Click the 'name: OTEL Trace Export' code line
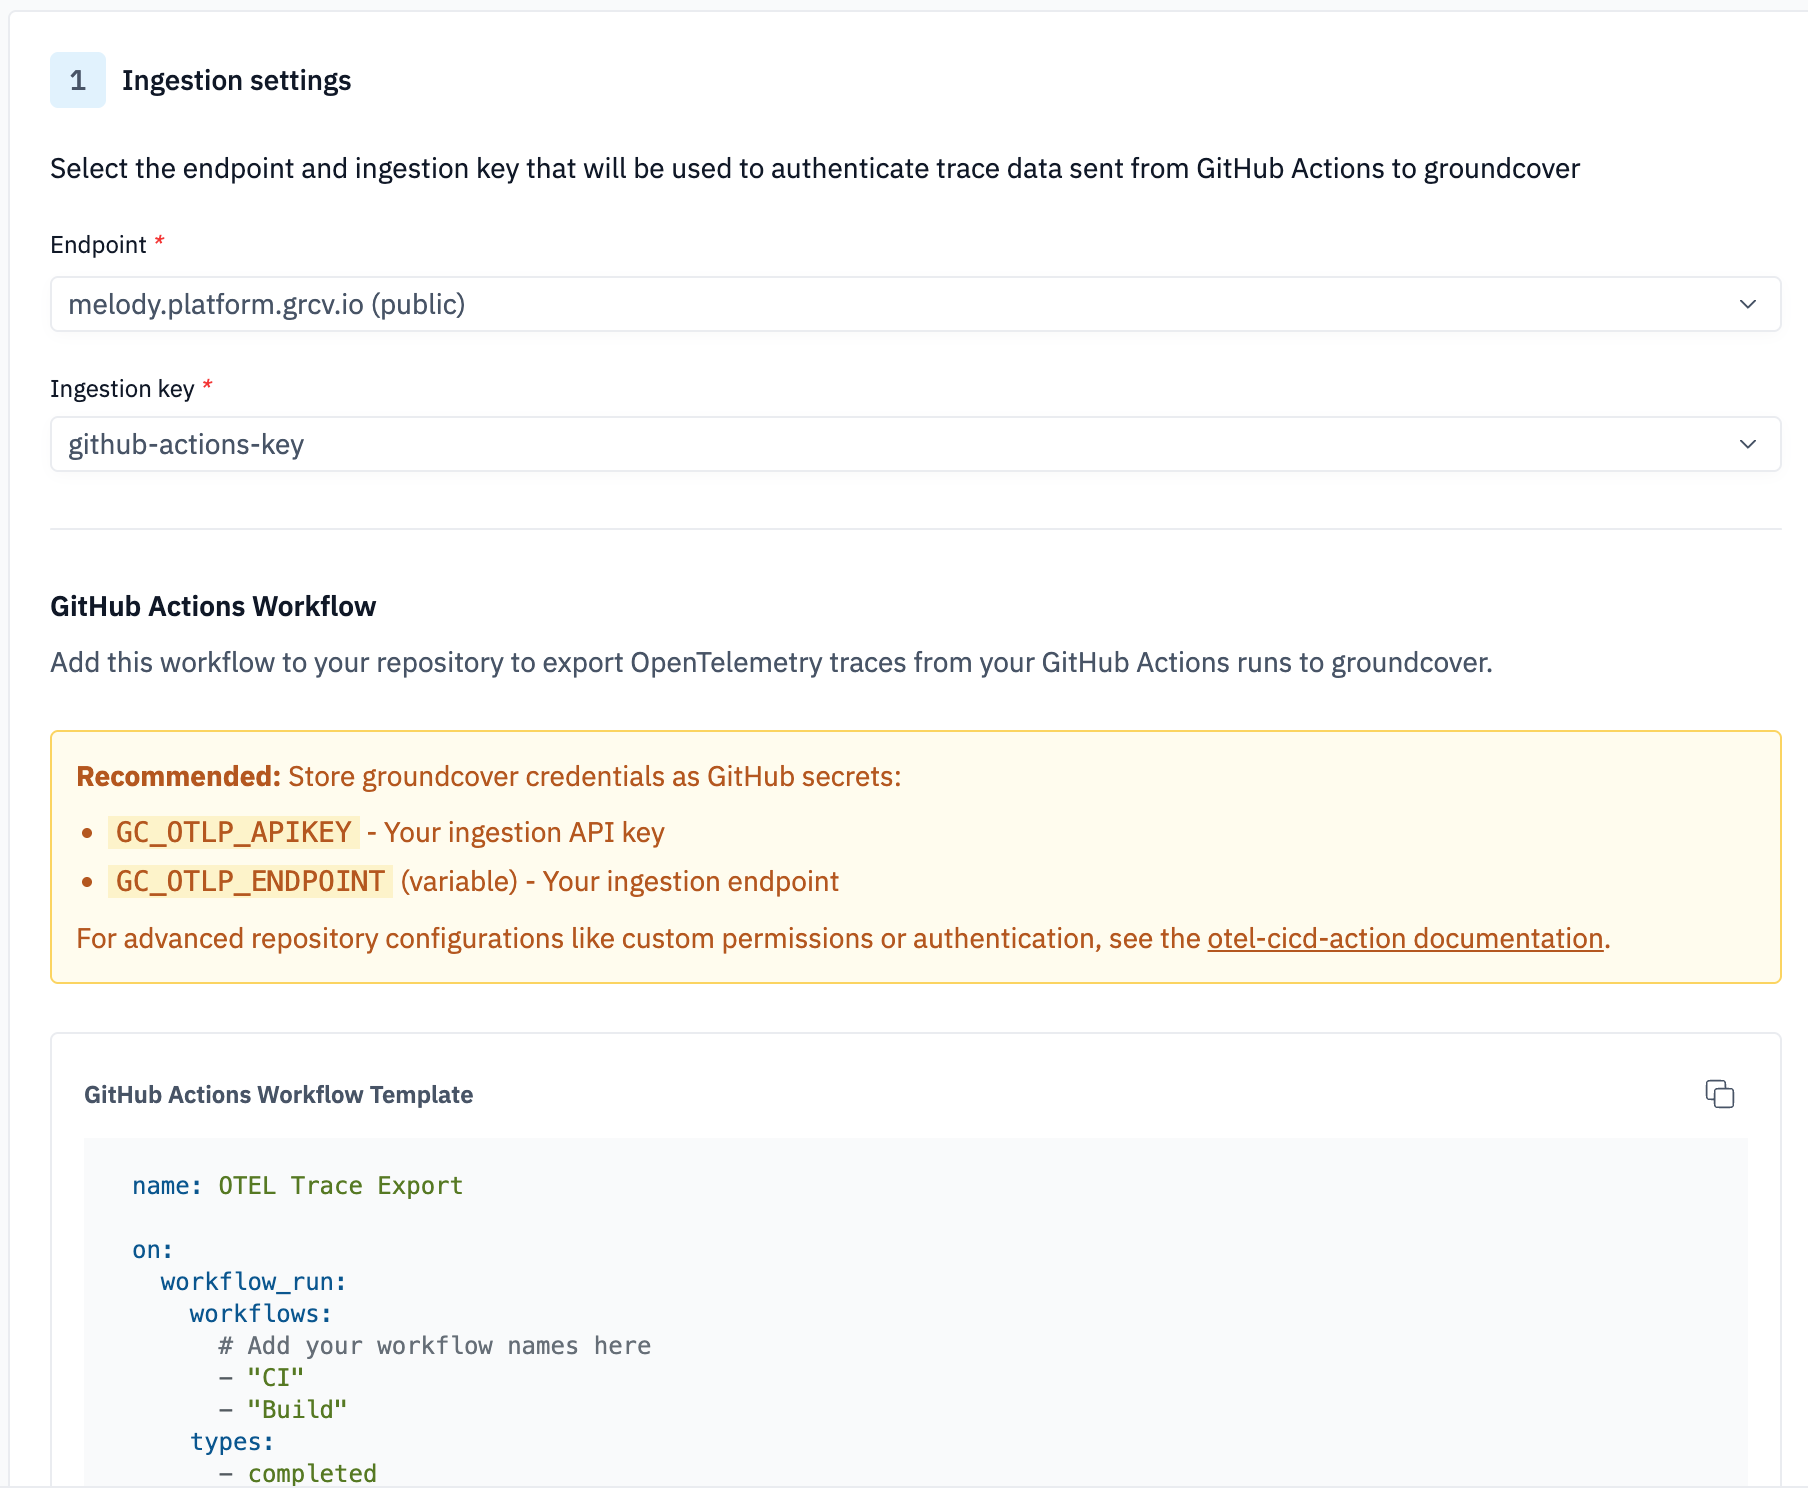The width and height of the screenshot is (1808, 1488). coord(297,1186)
